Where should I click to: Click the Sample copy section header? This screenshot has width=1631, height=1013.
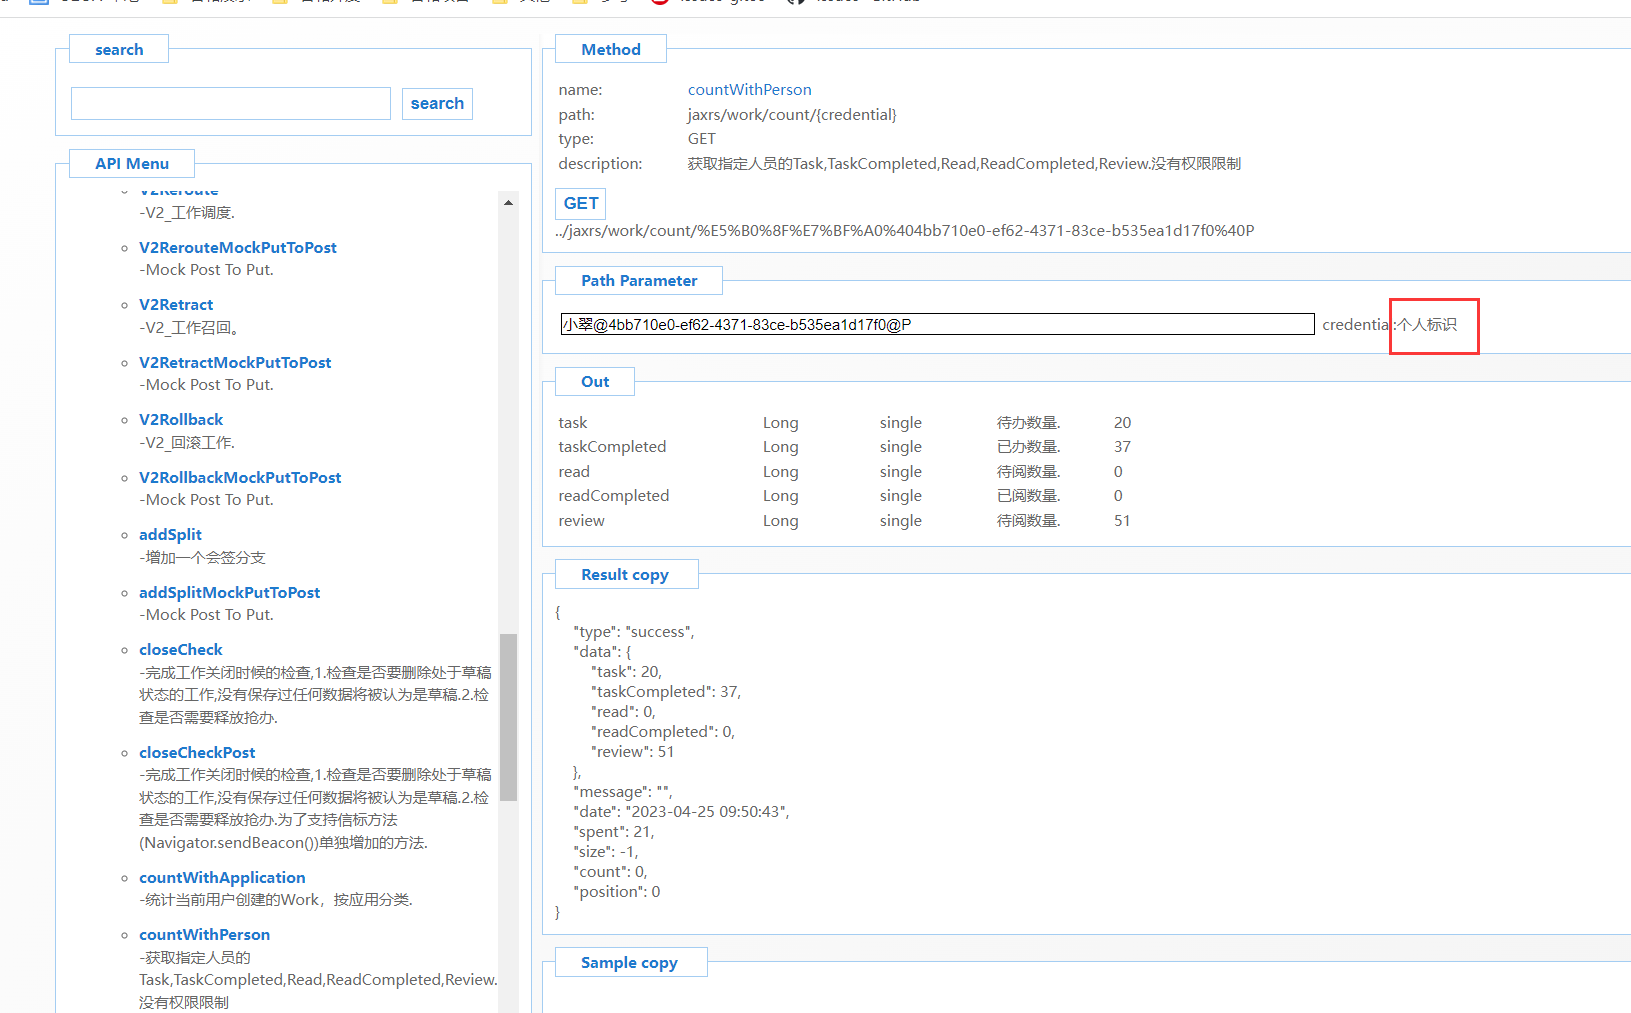tap(629, 963)
